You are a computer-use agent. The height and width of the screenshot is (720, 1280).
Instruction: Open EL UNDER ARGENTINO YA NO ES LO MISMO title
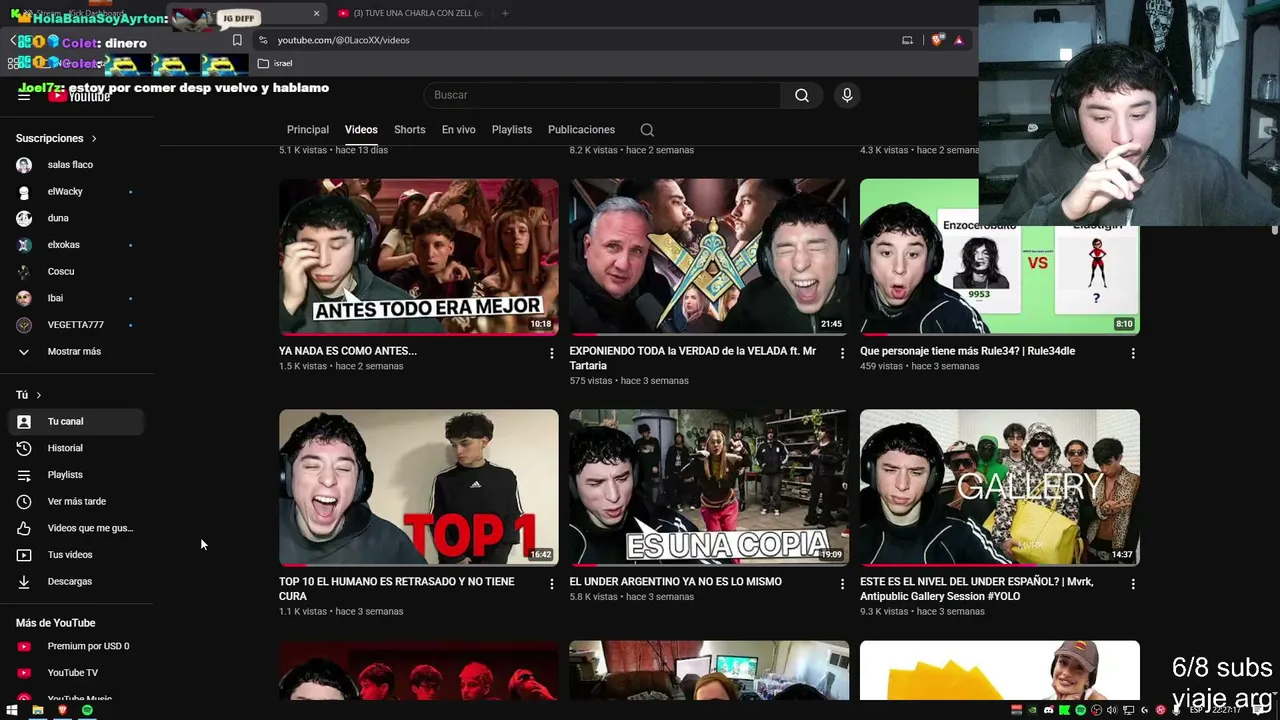pos(676,582)
